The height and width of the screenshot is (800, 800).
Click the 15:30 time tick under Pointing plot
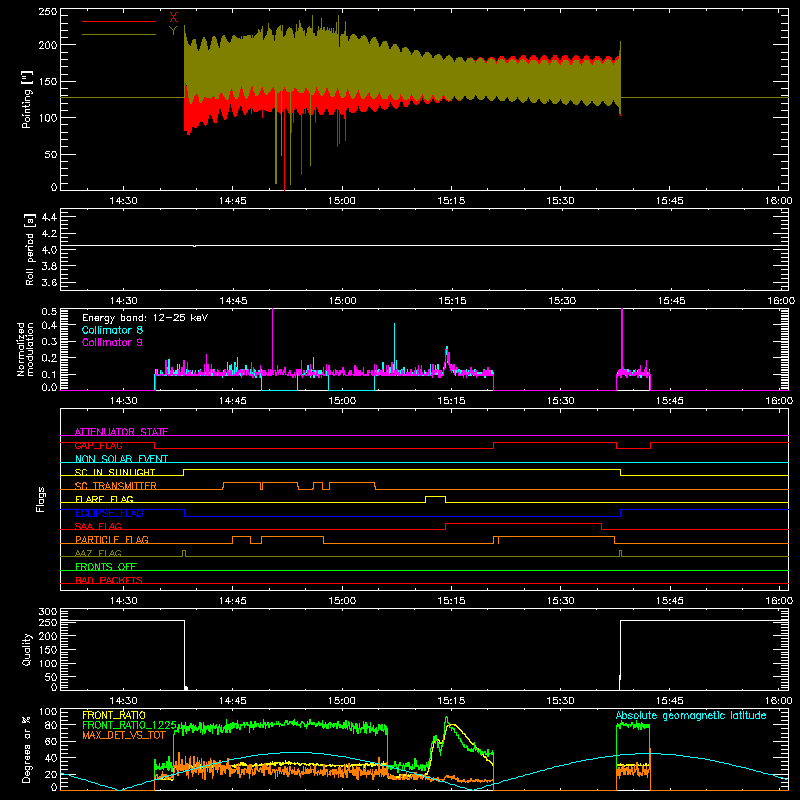pyautogui.click(x=560, y=201)
